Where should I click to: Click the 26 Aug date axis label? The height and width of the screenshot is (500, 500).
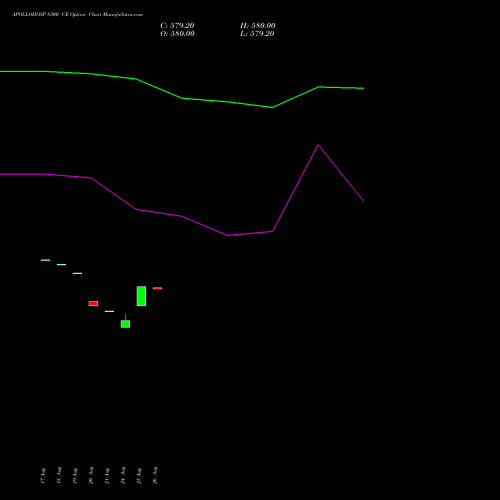[155, 475]
